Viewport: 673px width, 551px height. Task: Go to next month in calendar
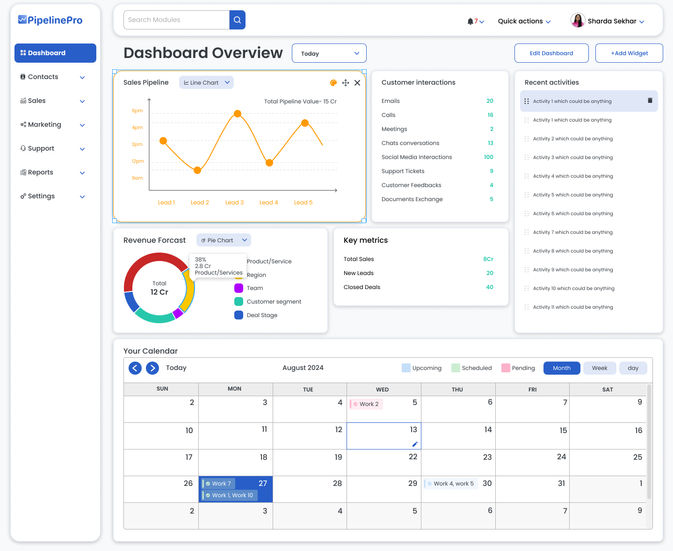click(152, 368)
